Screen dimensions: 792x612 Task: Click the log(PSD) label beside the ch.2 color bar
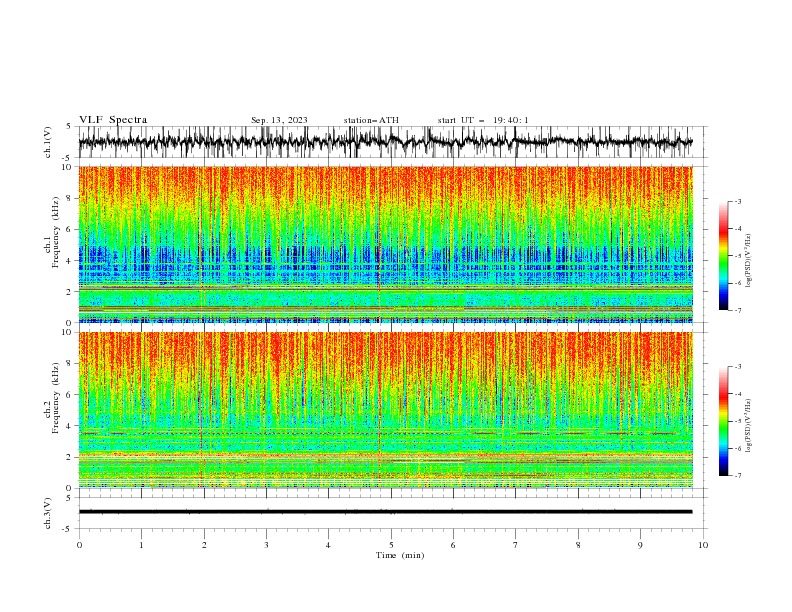(x=749, y=425)
